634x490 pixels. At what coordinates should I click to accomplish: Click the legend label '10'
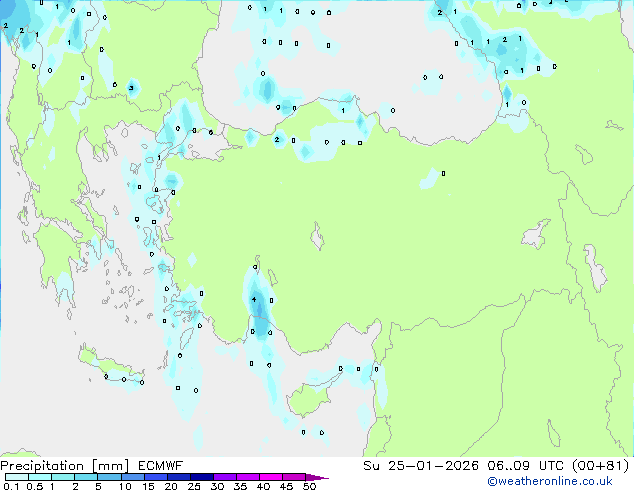tap(125, 486)
